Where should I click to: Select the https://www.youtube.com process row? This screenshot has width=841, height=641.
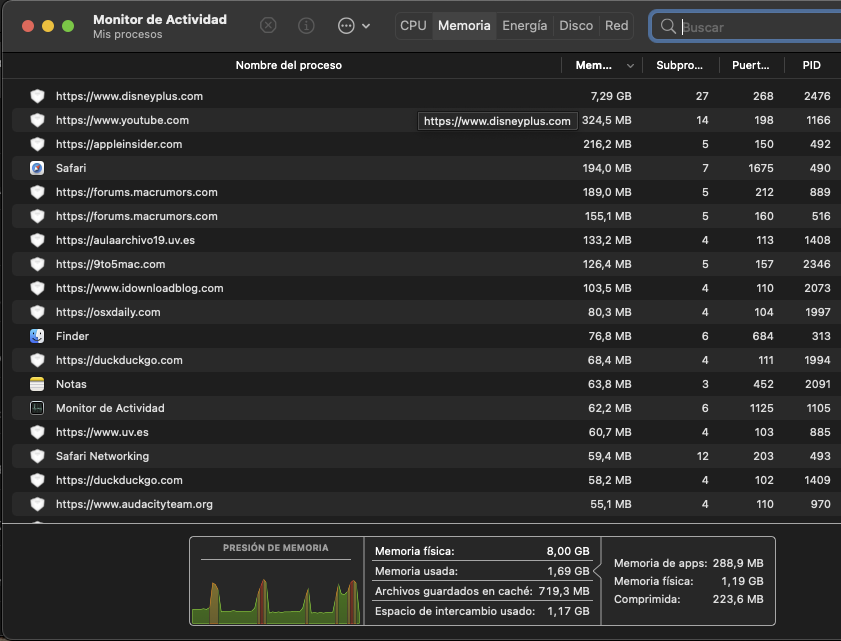[426, 120]
